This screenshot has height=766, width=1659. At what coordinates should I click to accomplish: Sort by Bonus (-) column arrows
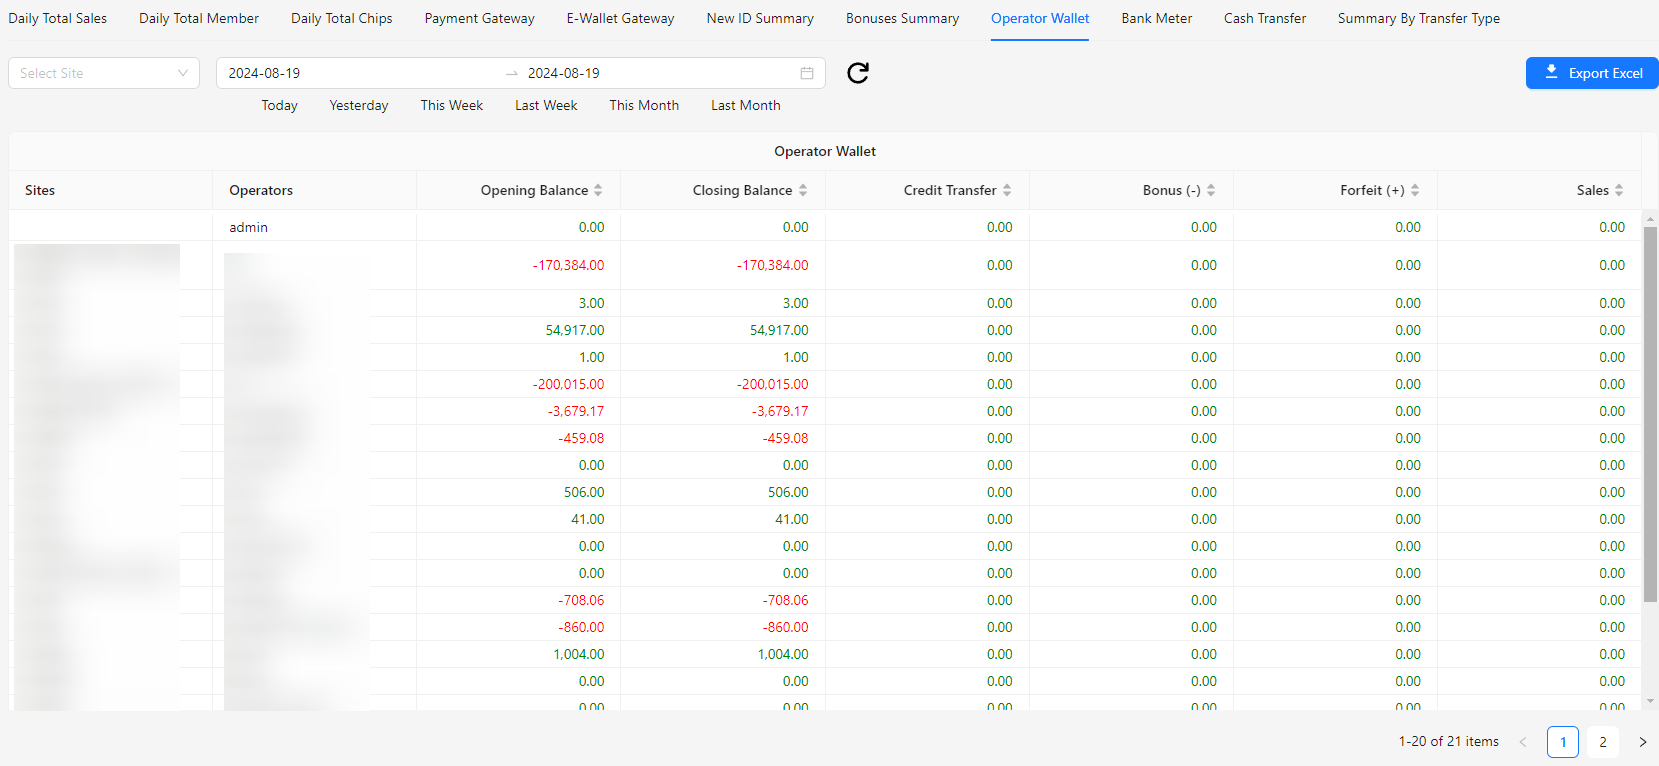pyautogui.click(x=1211, y=190)
